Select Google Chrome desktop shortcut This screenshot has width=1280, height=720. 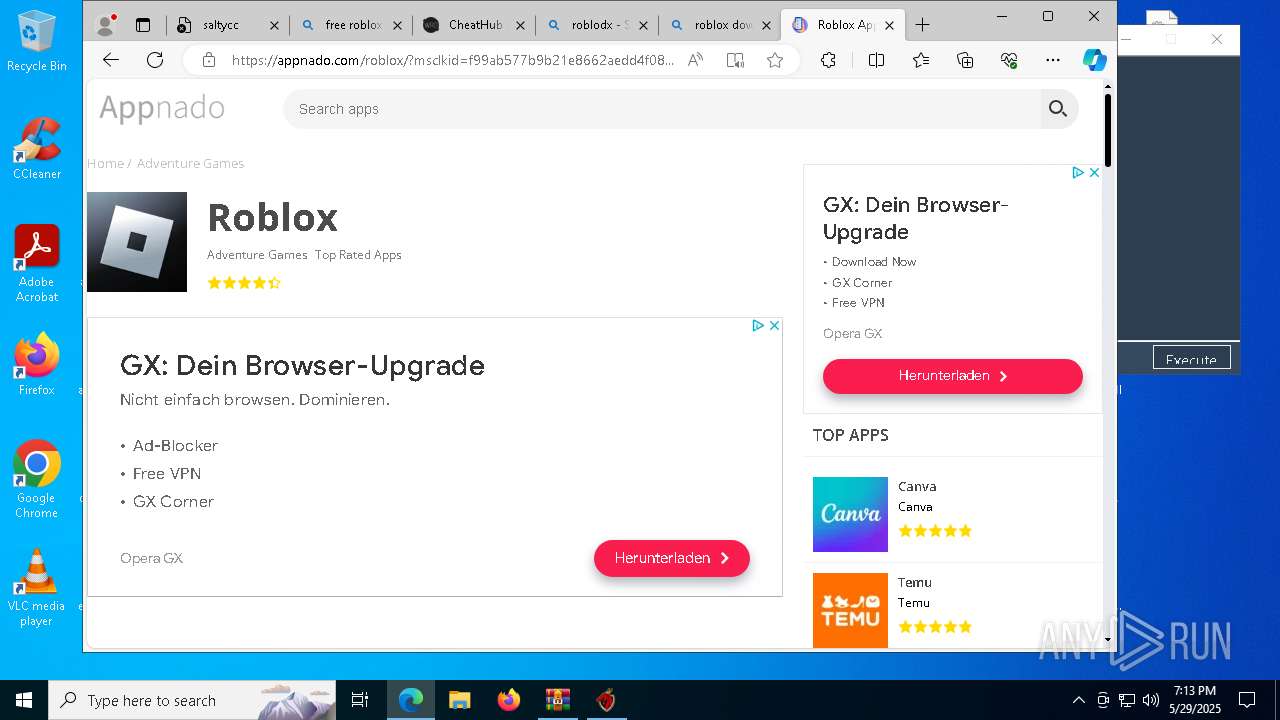[x=37, y=480]
